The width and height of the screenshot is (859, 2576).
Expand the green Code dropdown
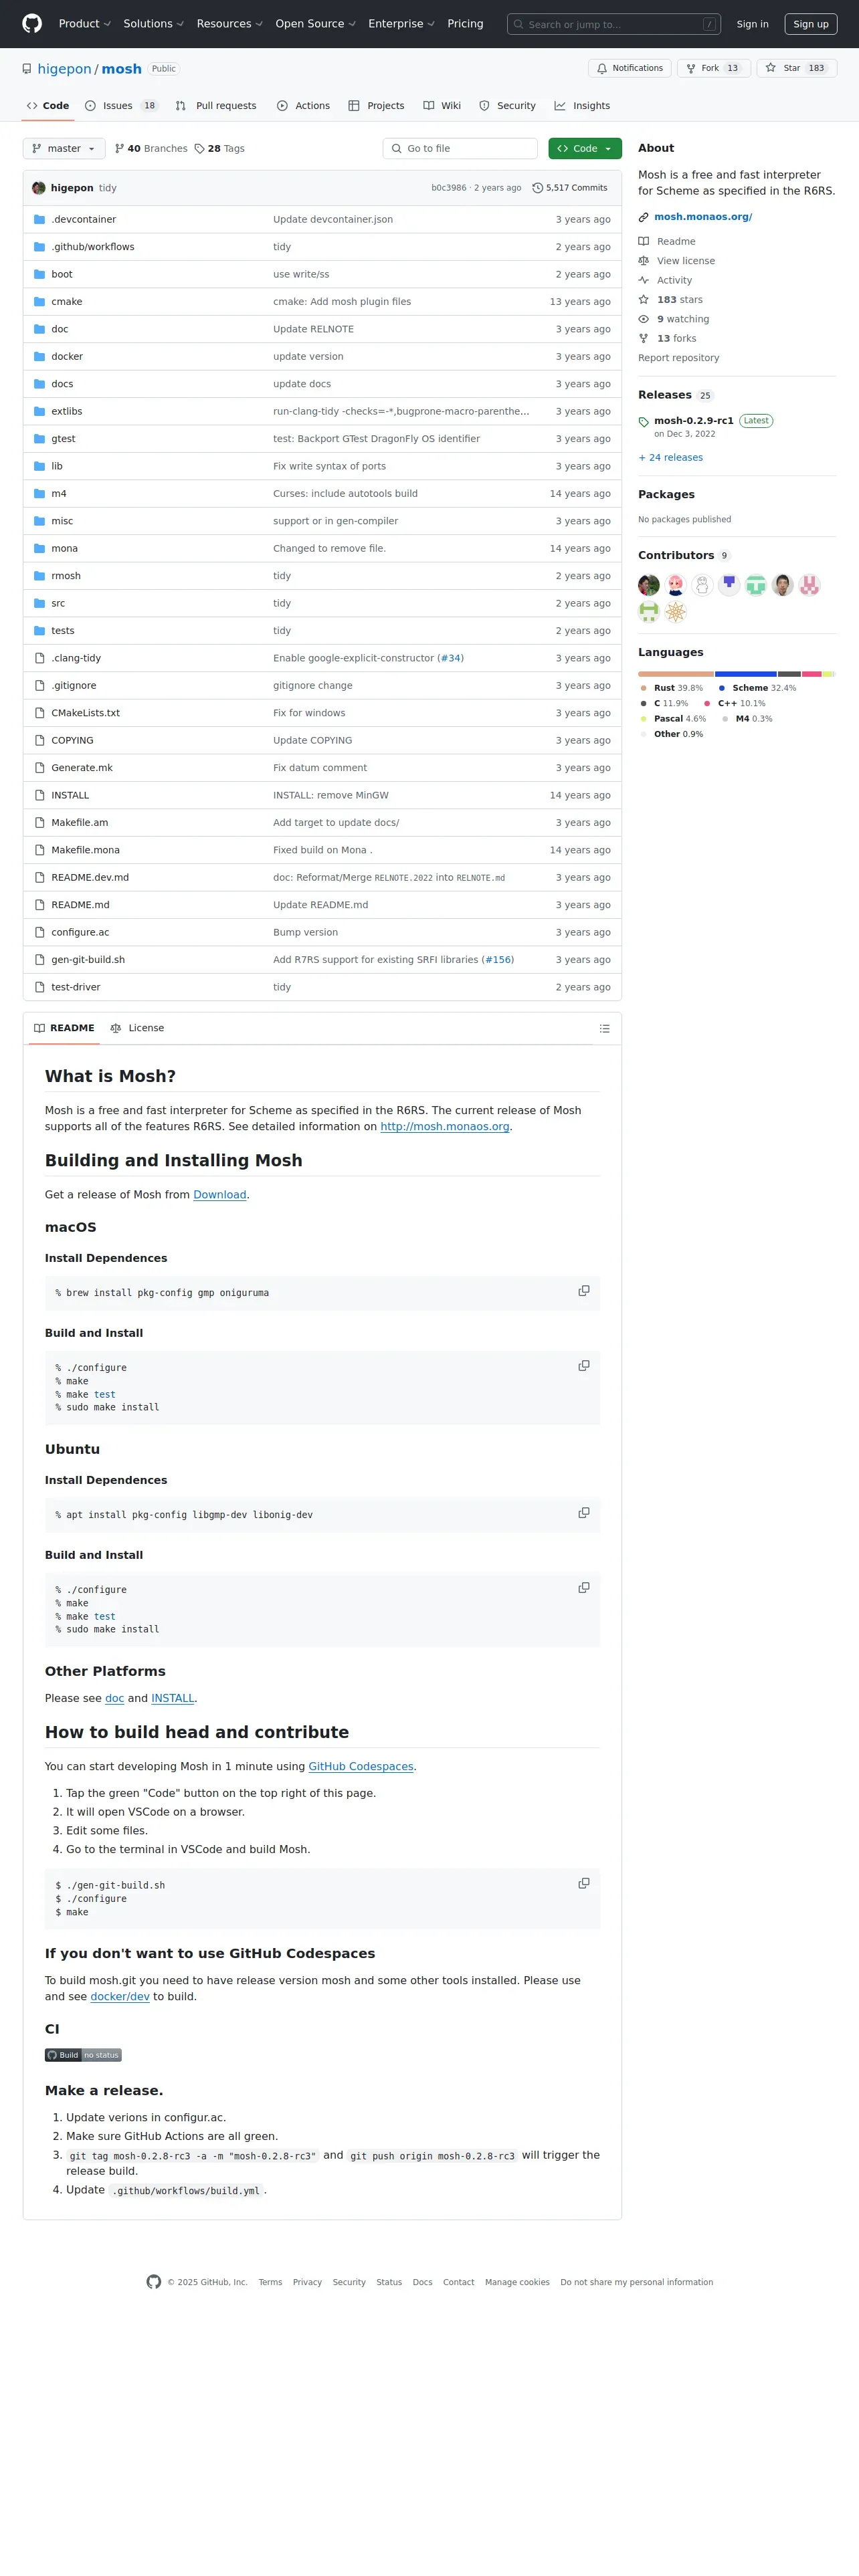[x=585, y=148]
